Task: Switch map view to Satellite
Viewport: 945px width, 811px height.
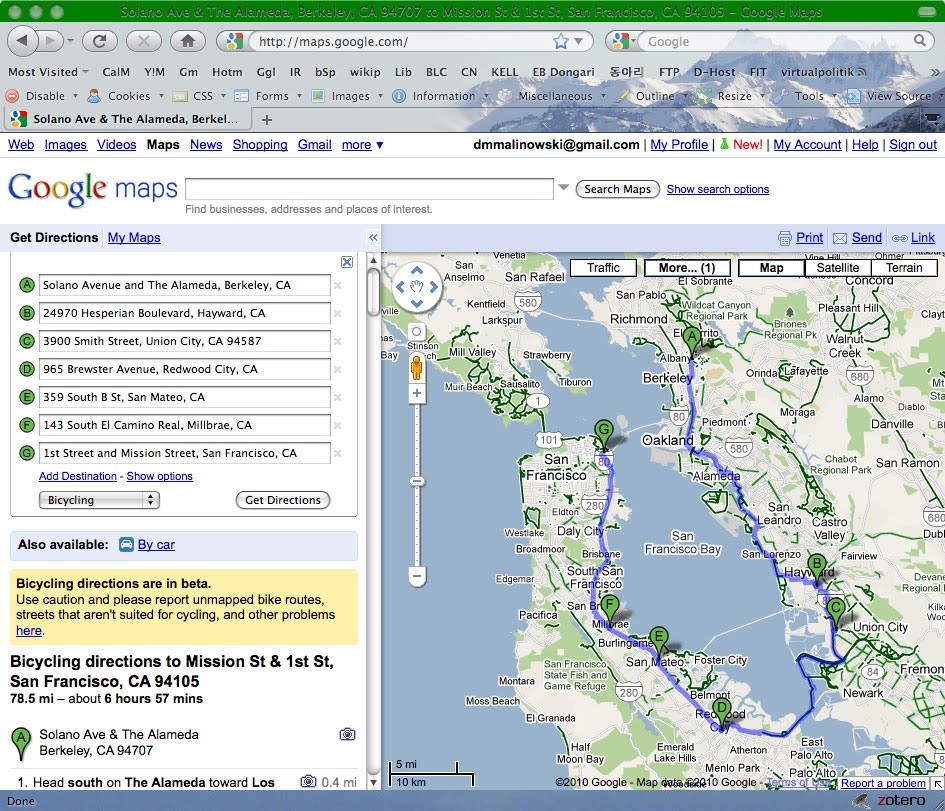Action: 837,268
